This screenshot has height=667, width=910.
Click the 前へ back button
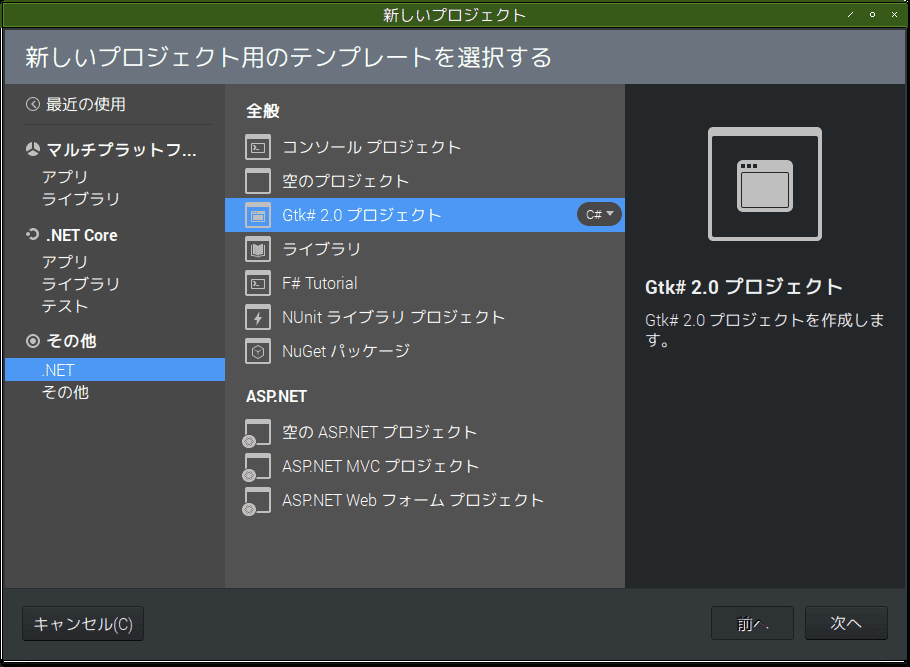[752, 623]
